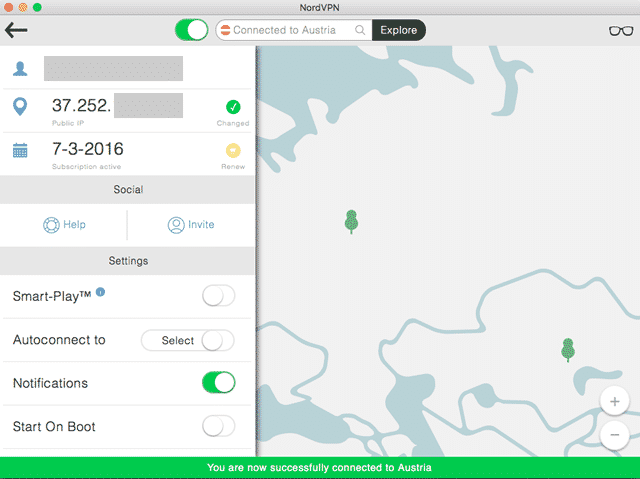Click the green connected to Austria status banner
Image resolution: width=640 pixels, height=479 pixels.
click(320, 468)
